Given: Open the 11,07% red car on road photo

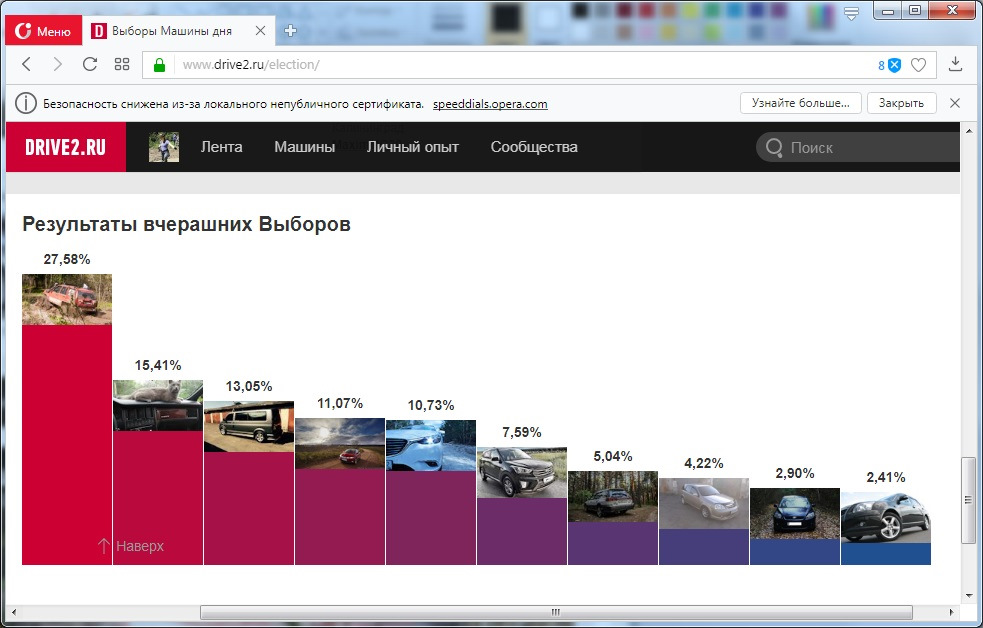Looking at the screenshot, I should point(340,443).
